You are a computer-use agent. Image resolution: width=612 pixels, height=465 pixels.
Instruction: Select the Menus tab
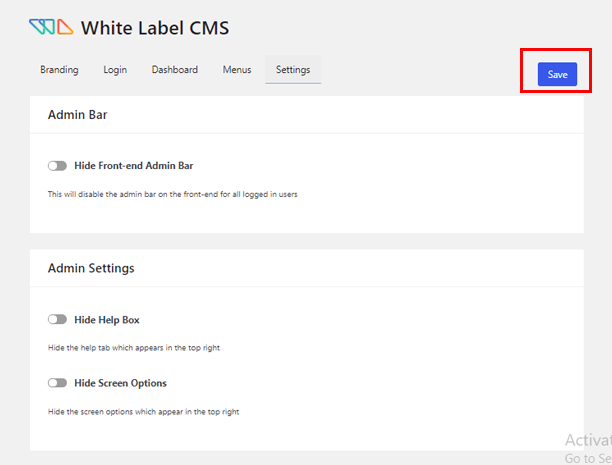click(237, 70)
